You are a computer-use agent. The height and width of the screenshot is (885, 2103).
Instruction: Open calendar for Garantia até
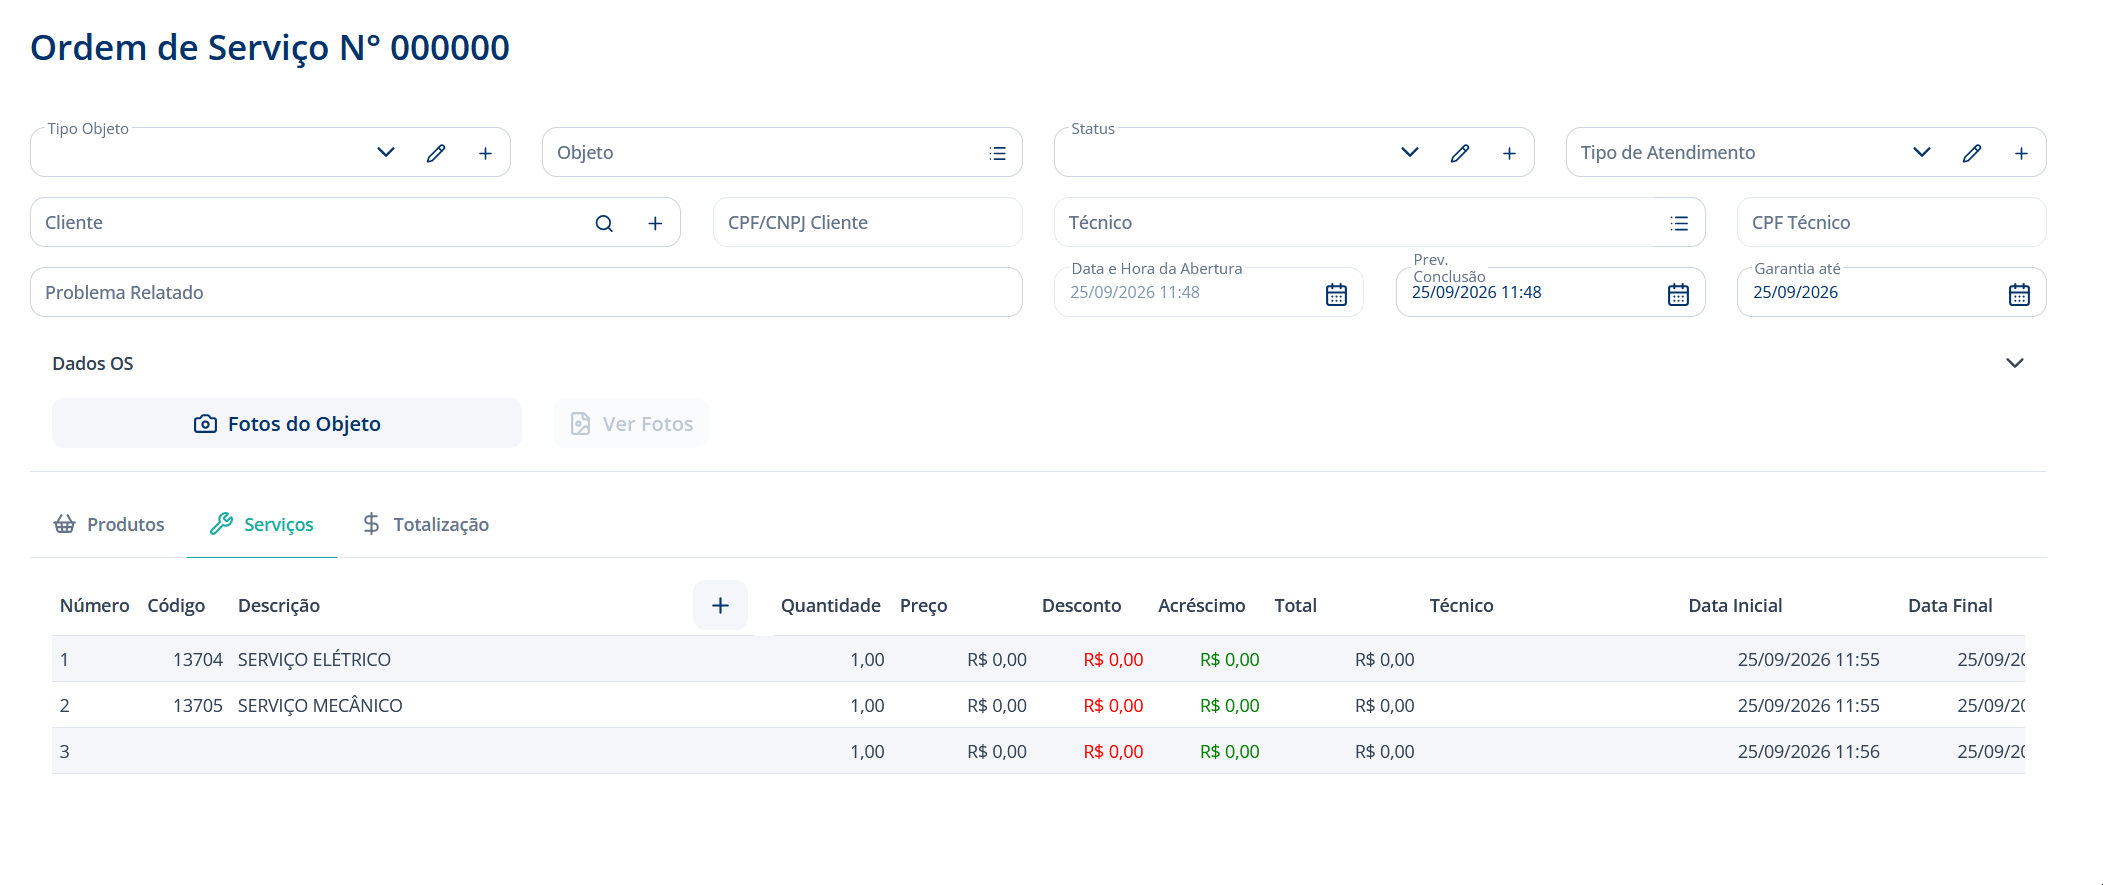click(2019, 294)
